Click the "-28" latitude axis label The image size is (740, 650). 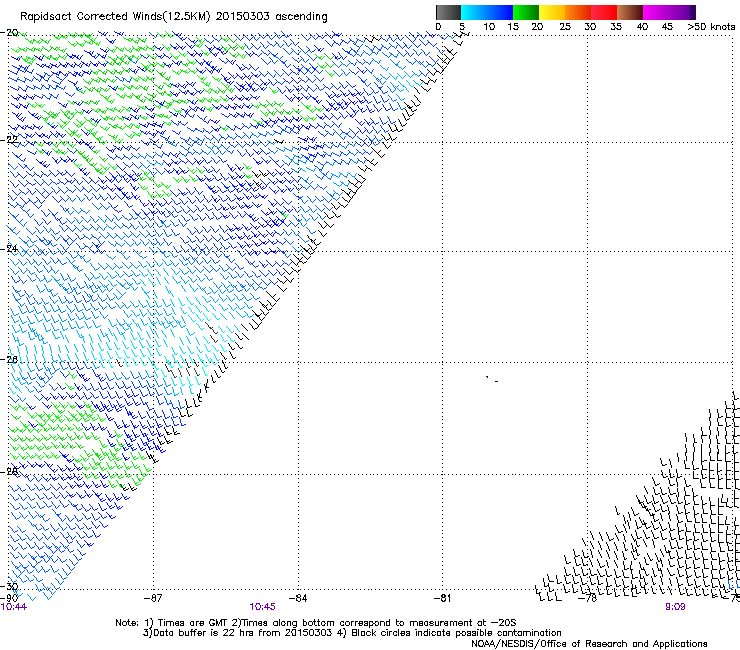[x=9, y=471]
